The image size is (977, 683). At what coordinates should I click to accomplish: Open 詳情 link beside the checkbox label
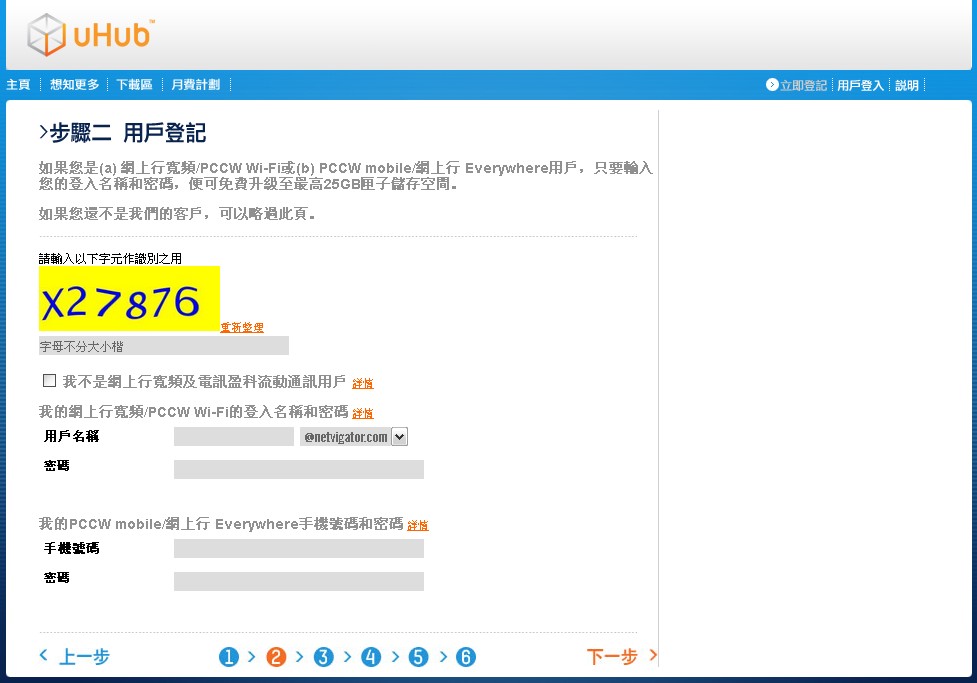pyautogui.click(x=363, y=384)
